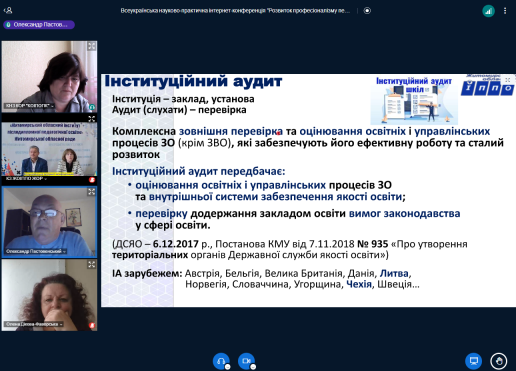Fullscreen Олександр Пастовенський's webcam
The width and height of the screenshot is (516, 371).
coord(91,192)
